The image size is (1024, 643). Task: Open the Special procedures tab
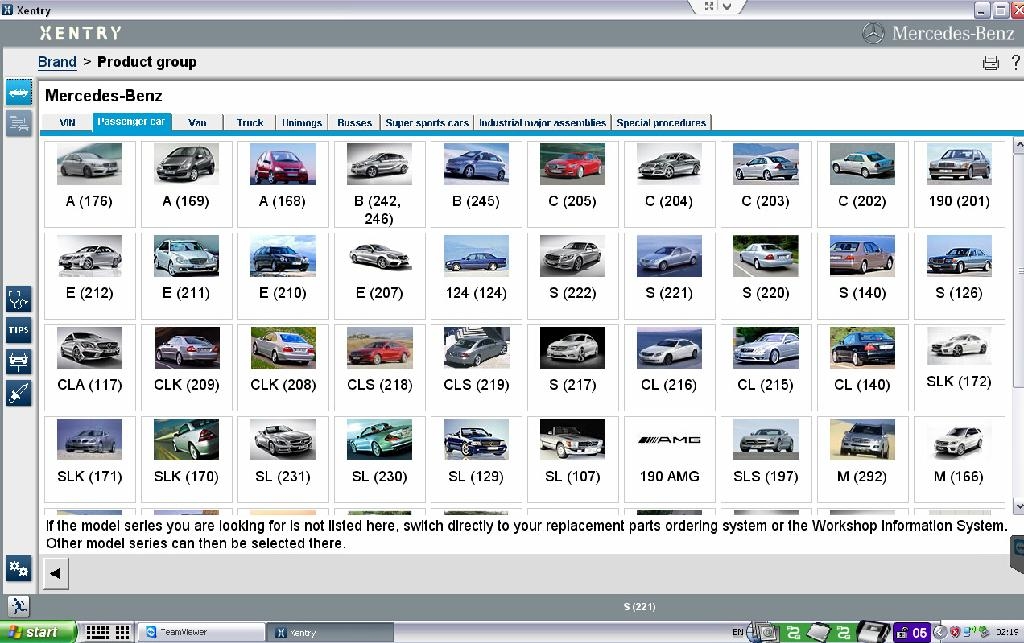click(662, 123)
